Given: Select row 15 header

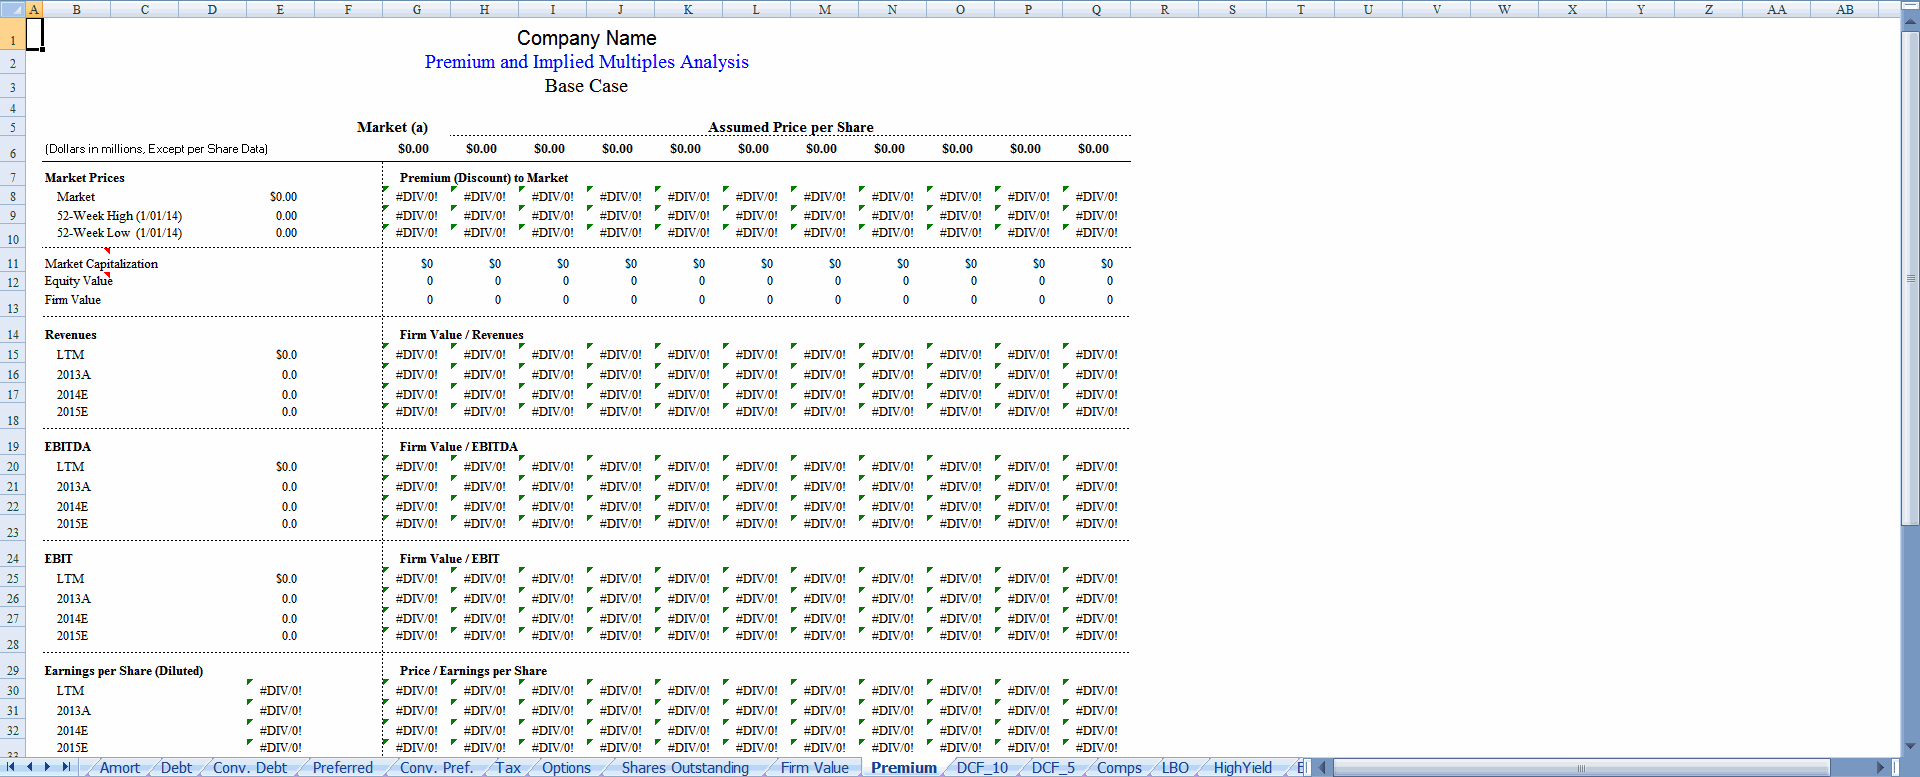Looking at the screenshot, I should (13, 355).
